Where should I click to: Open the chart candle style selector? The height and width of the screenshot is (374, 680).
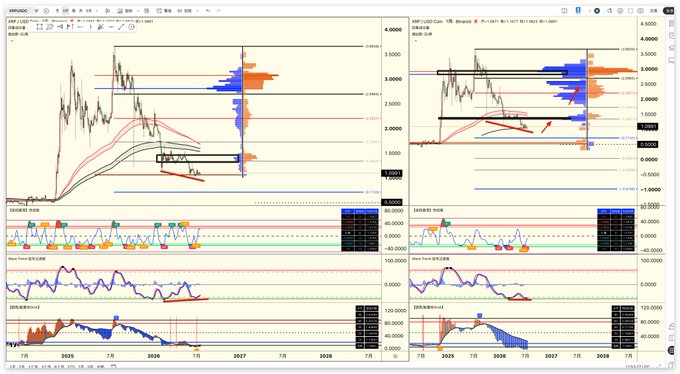click(x=108, y=11)
